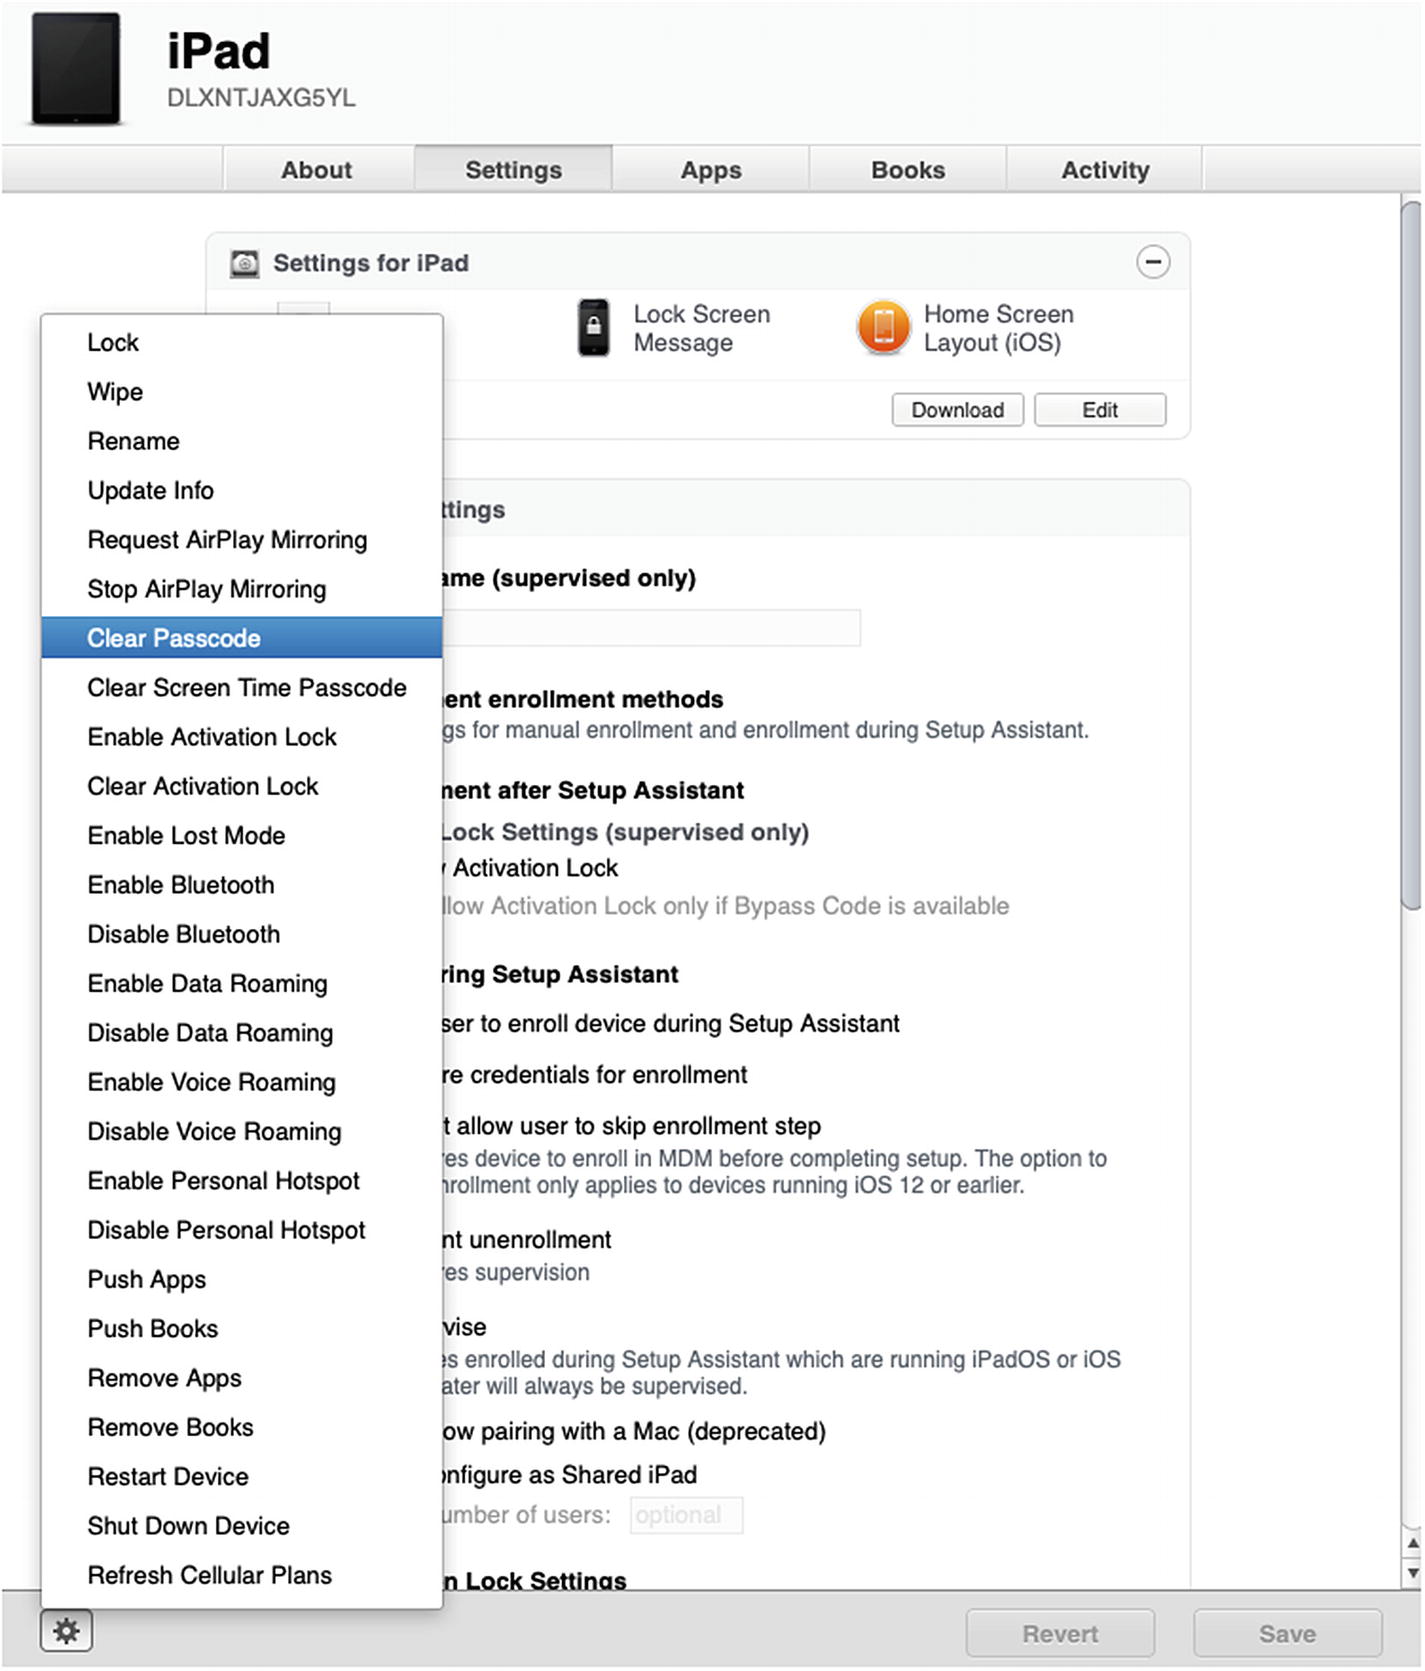Select Update Info in the menu

pos(242,491)
